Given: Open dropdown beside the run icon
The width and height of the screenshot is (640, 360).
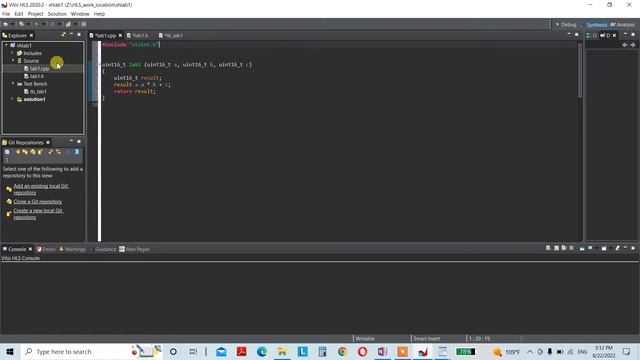Looking at the screenshot, I should click(x=43, y=24).
